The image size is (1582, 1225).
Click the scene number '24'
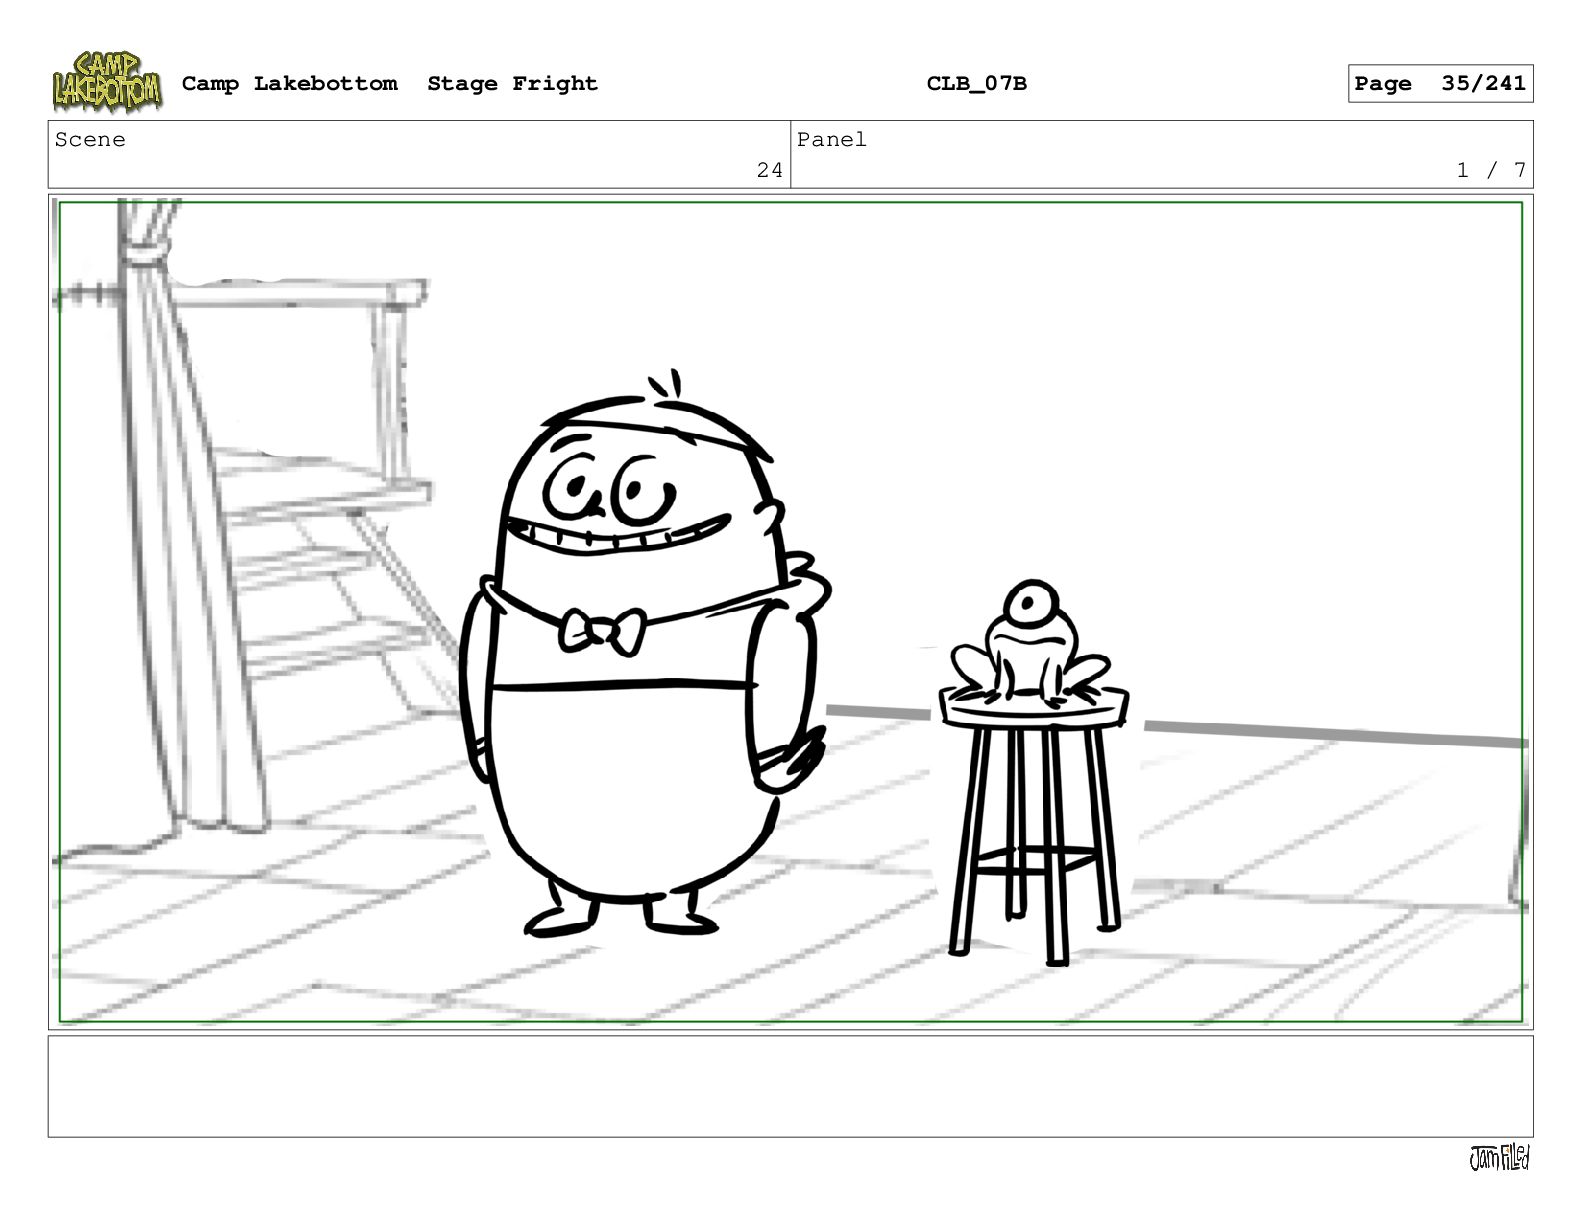pos(769,170)
